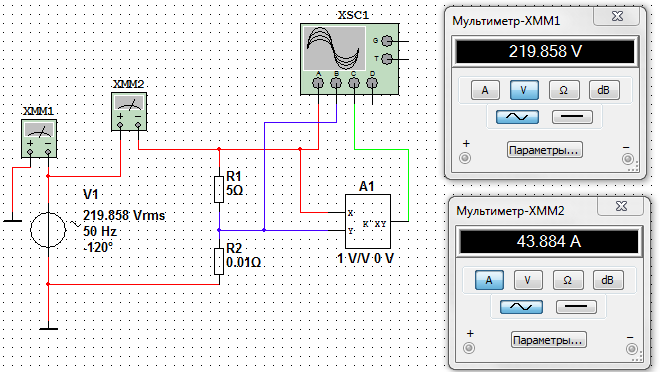Close the Мультиметр-XMM1 window

coord(617,16)
